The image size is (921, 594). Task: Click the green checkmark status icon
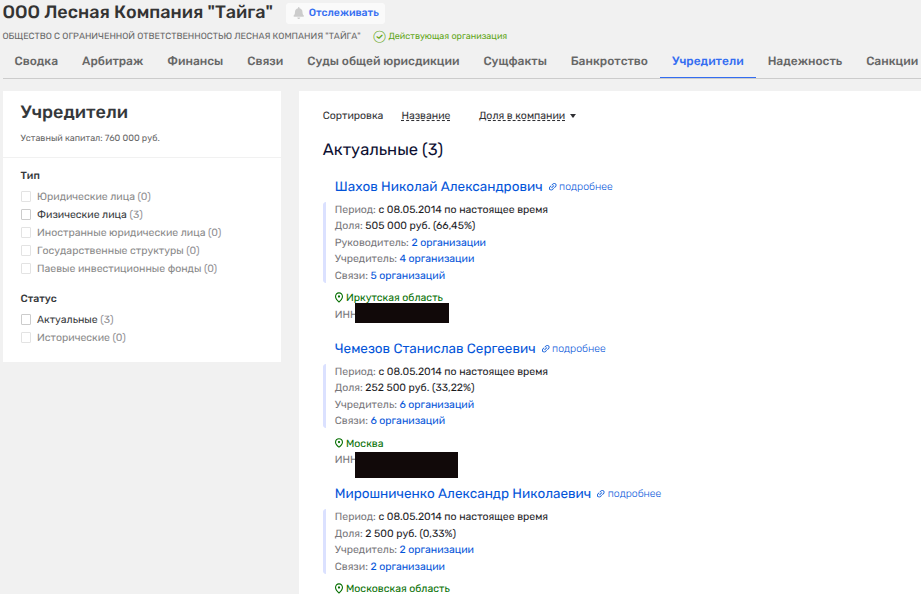coord(379,36)
